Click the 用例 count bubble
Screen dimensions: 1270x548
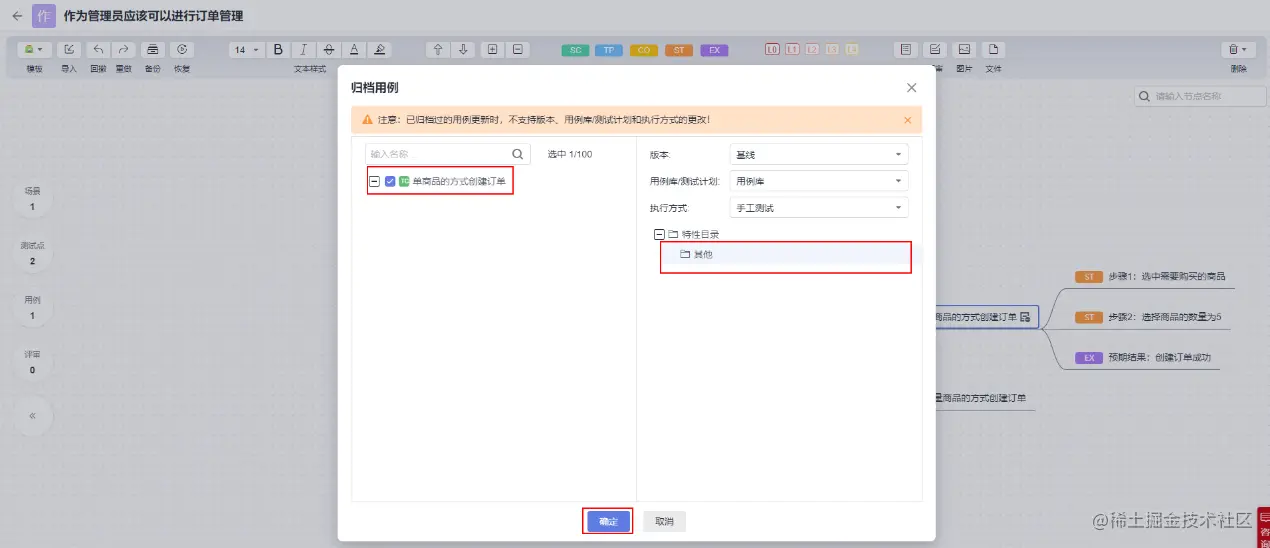coord(32,308)
